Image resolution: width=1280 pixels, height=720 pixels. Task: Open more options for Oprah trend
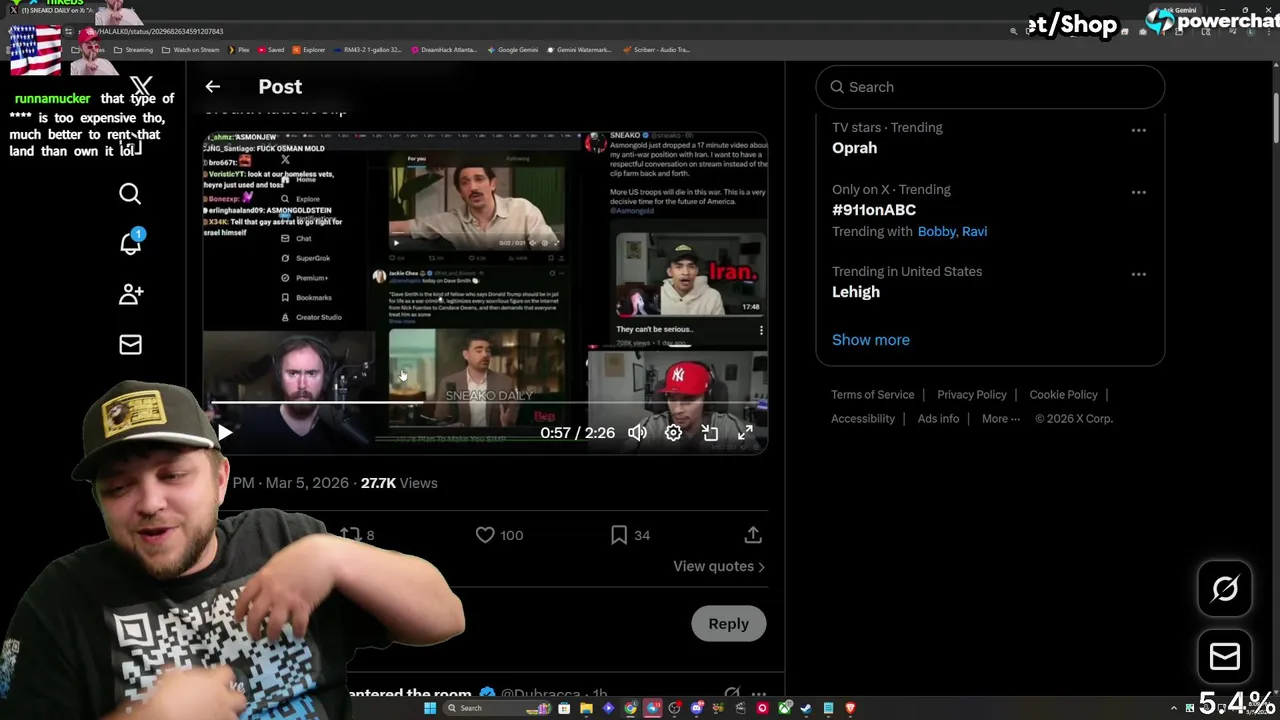1138,130
